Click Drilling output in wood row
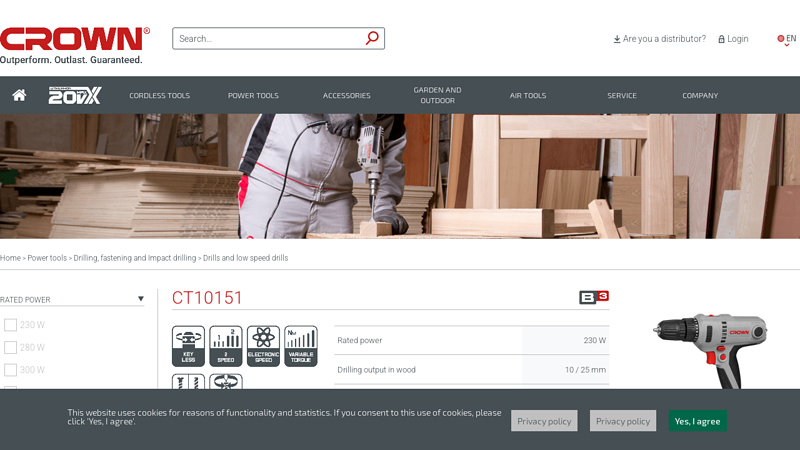800x450 pixels. pyautogui.click(x=471, y=369)
